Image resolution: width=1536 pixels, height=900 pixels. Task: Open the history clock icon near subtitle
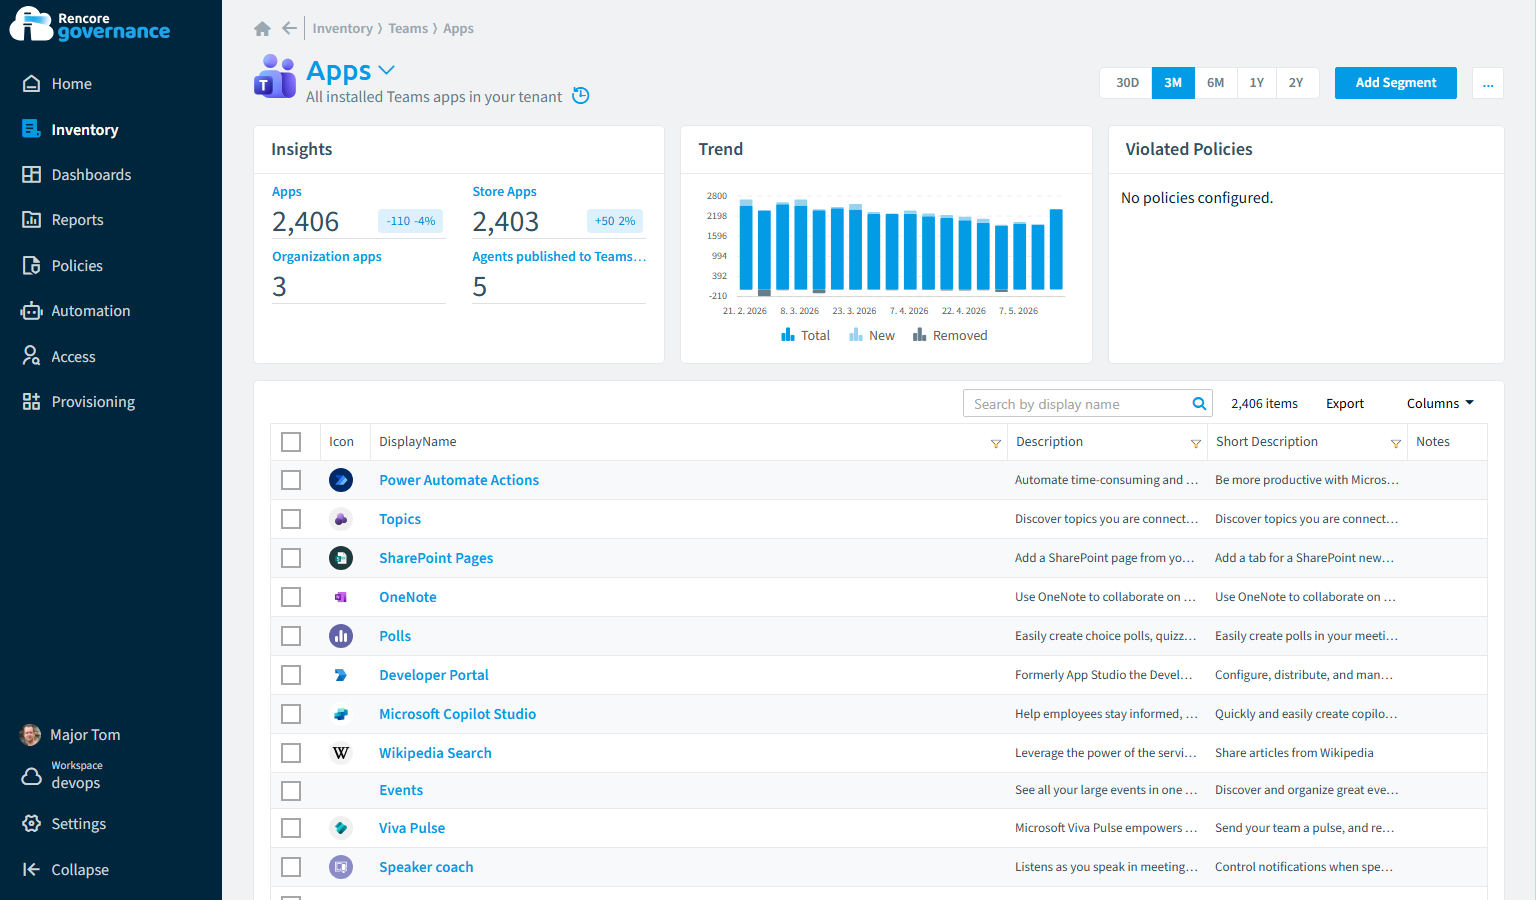pos(581,96)
